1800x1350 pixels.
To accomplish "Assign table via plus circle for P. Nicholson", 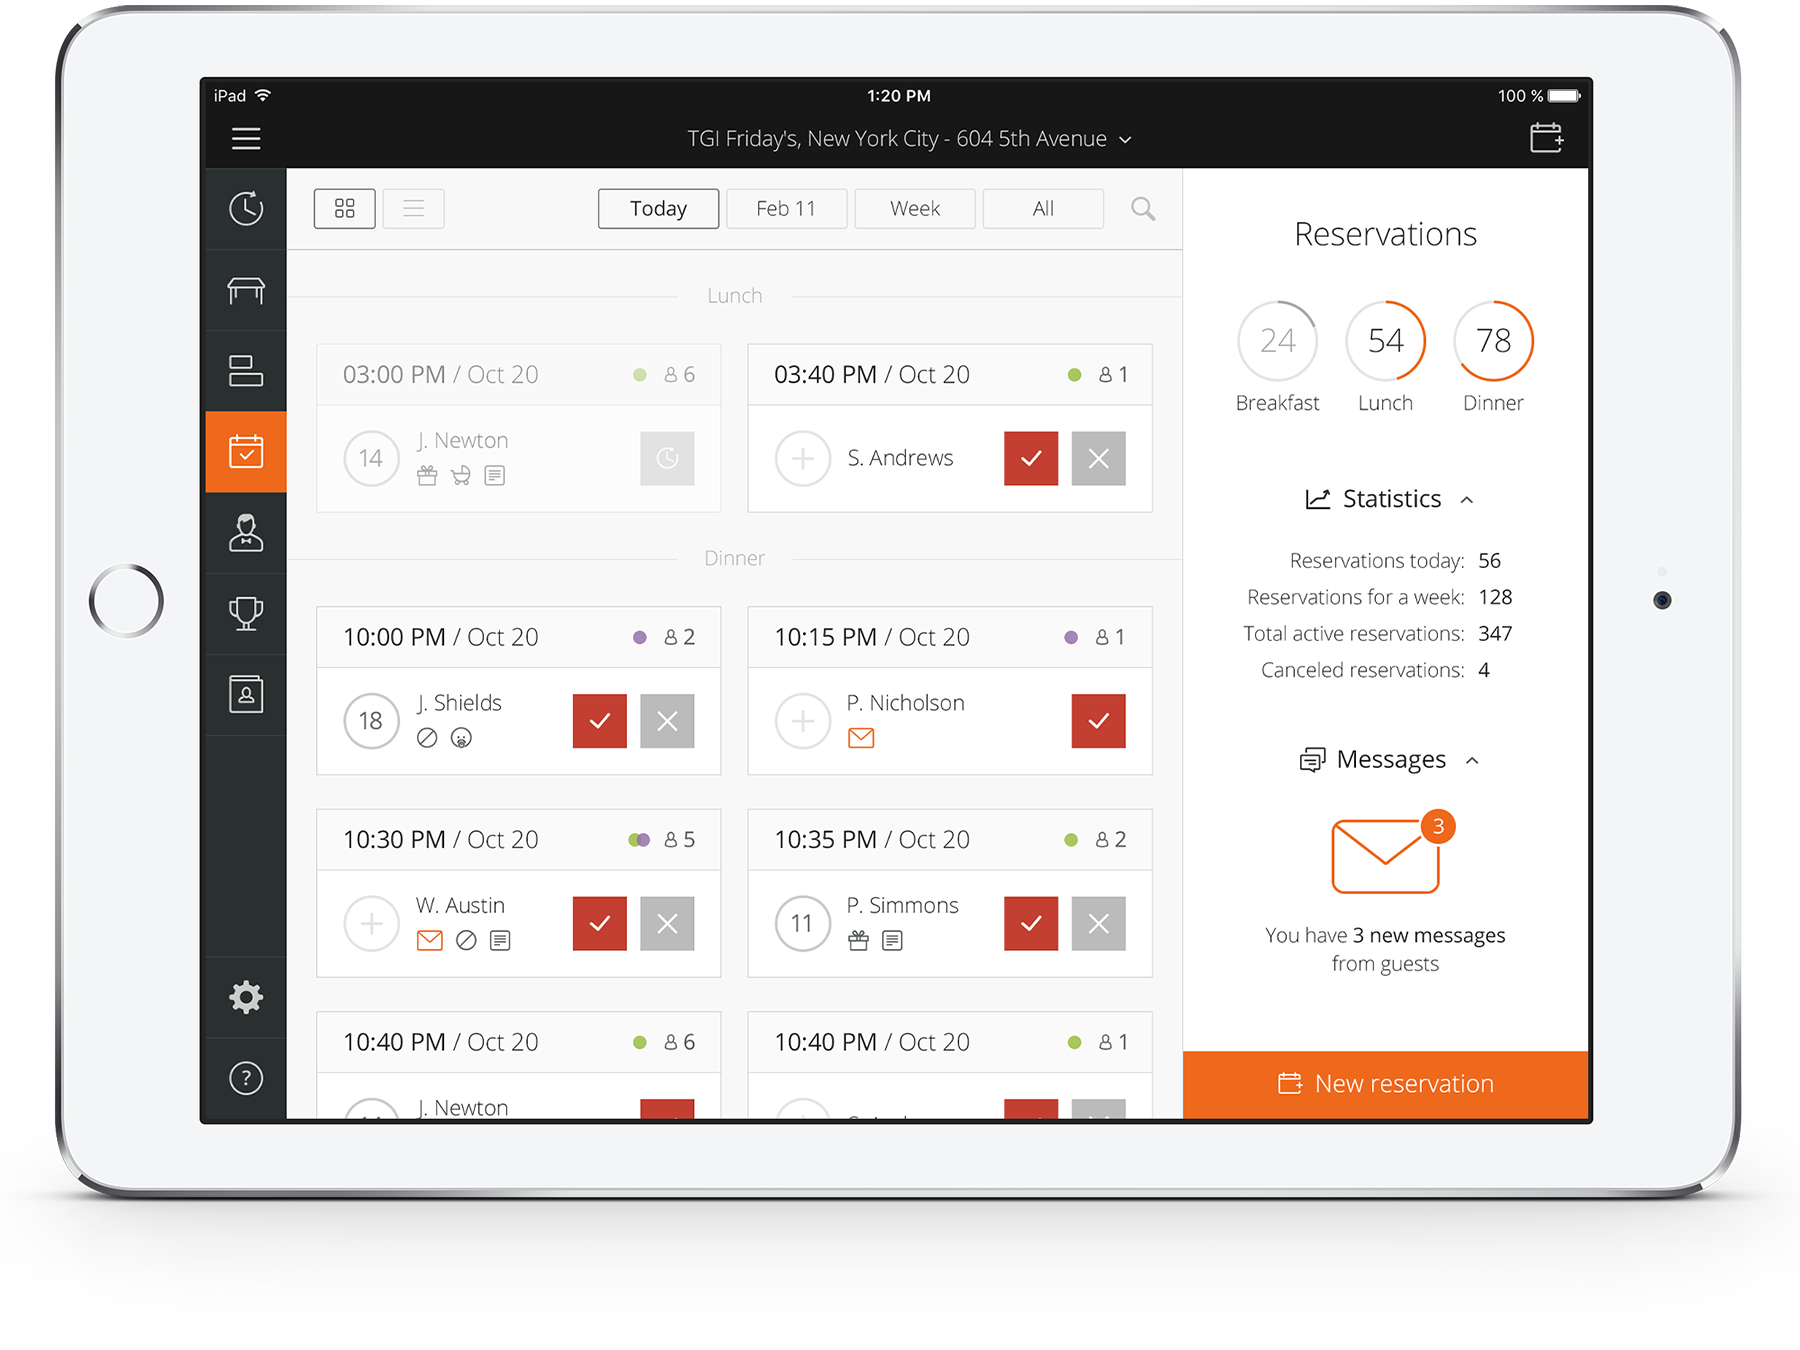I will 803,721.
